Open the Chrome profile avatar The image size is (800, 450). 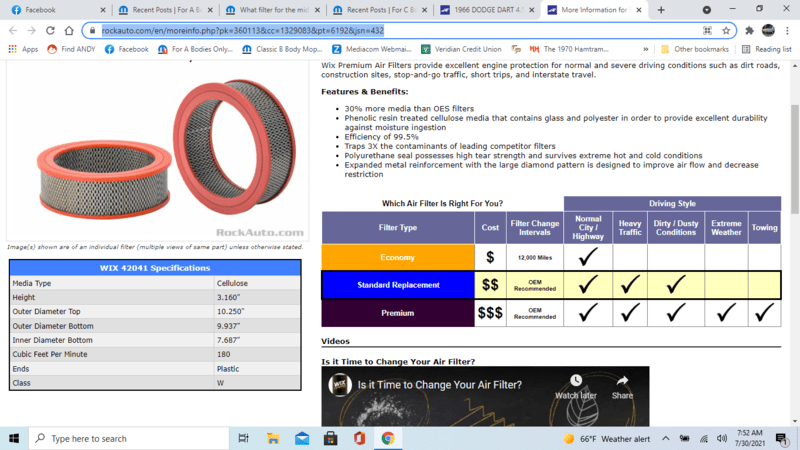click(768, 31)
